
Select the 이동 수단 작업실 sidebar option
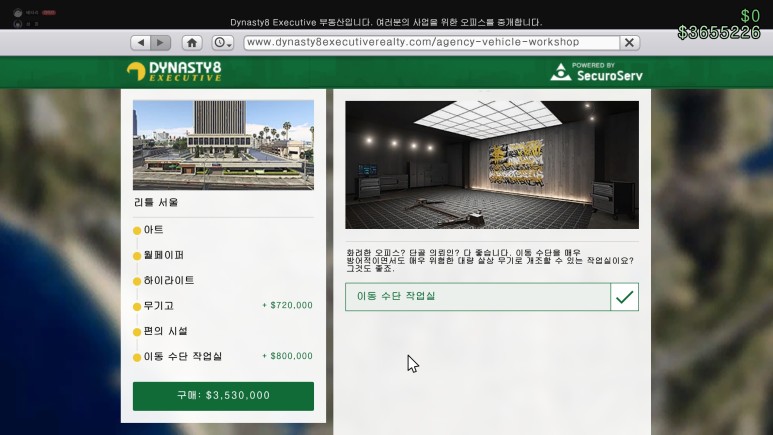[183, 357]
